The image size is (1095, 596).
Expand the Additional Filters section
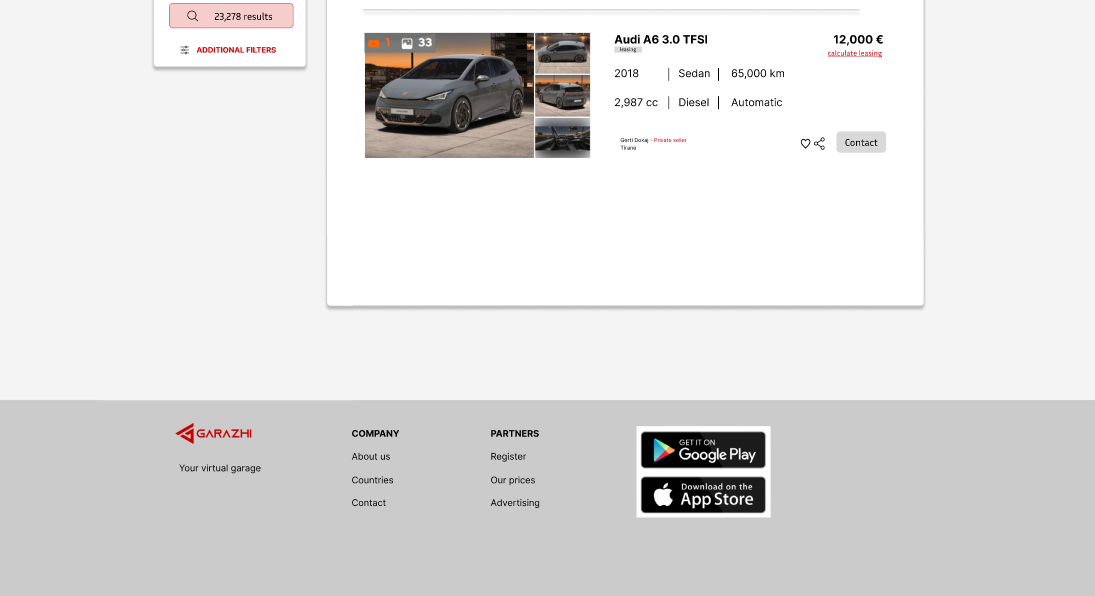236,50
